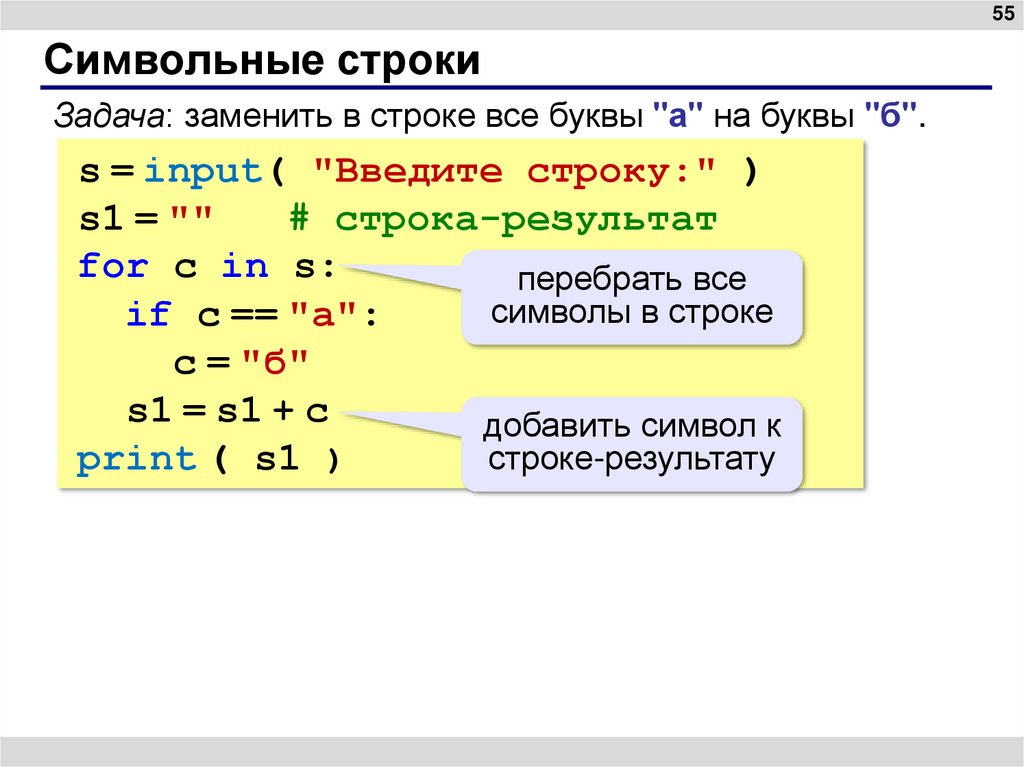Click the code line if c == "а":
1024x767 pixels.
click(x=252, y=314)
